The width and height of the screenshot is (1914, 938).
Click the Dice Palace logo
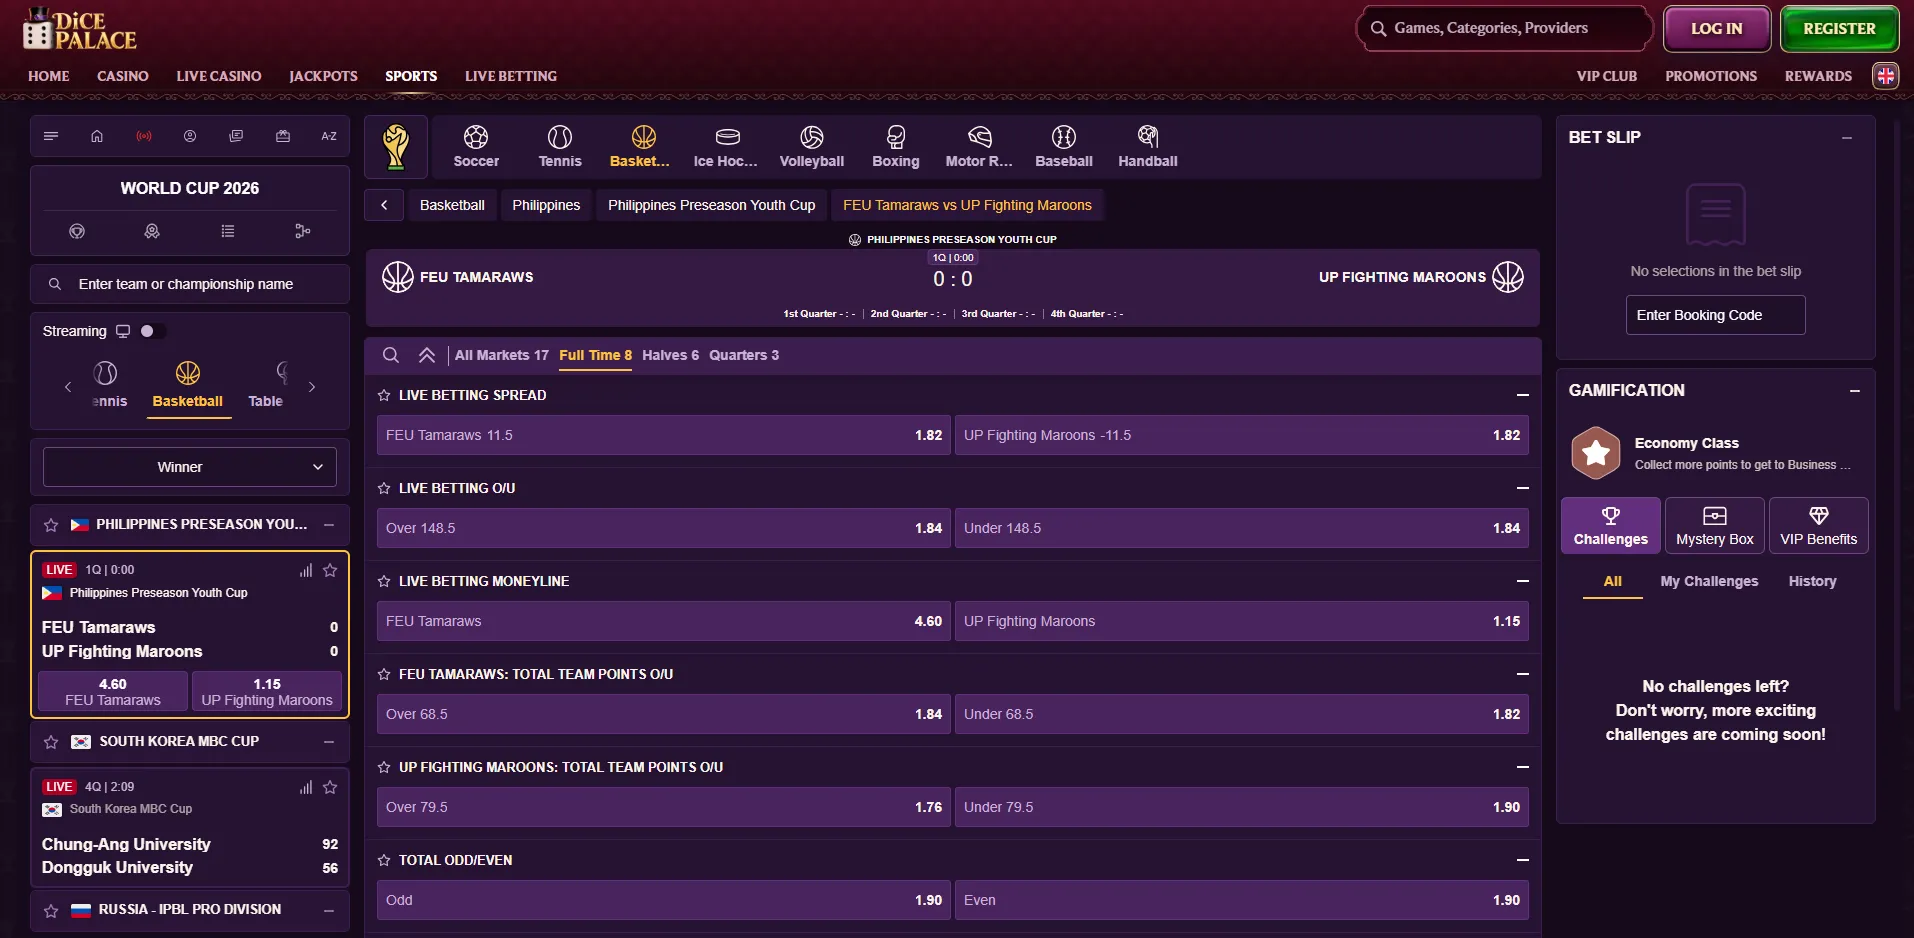point(80,29)
